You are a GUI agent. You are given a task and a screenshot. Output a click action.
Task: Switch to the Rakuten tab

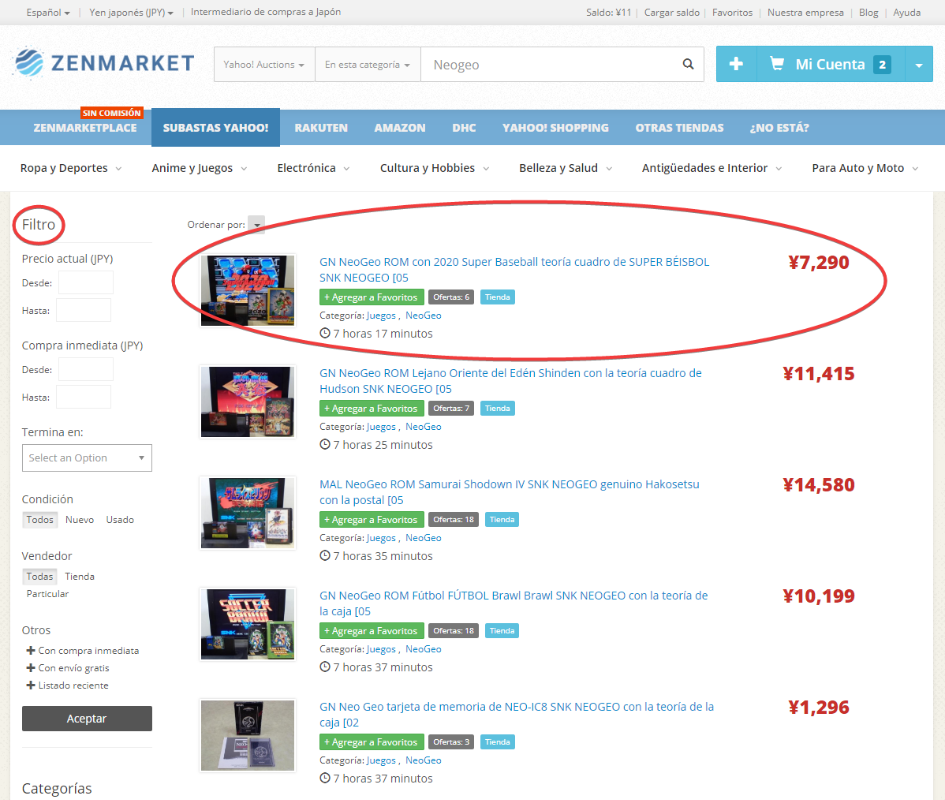click(321, 128)
